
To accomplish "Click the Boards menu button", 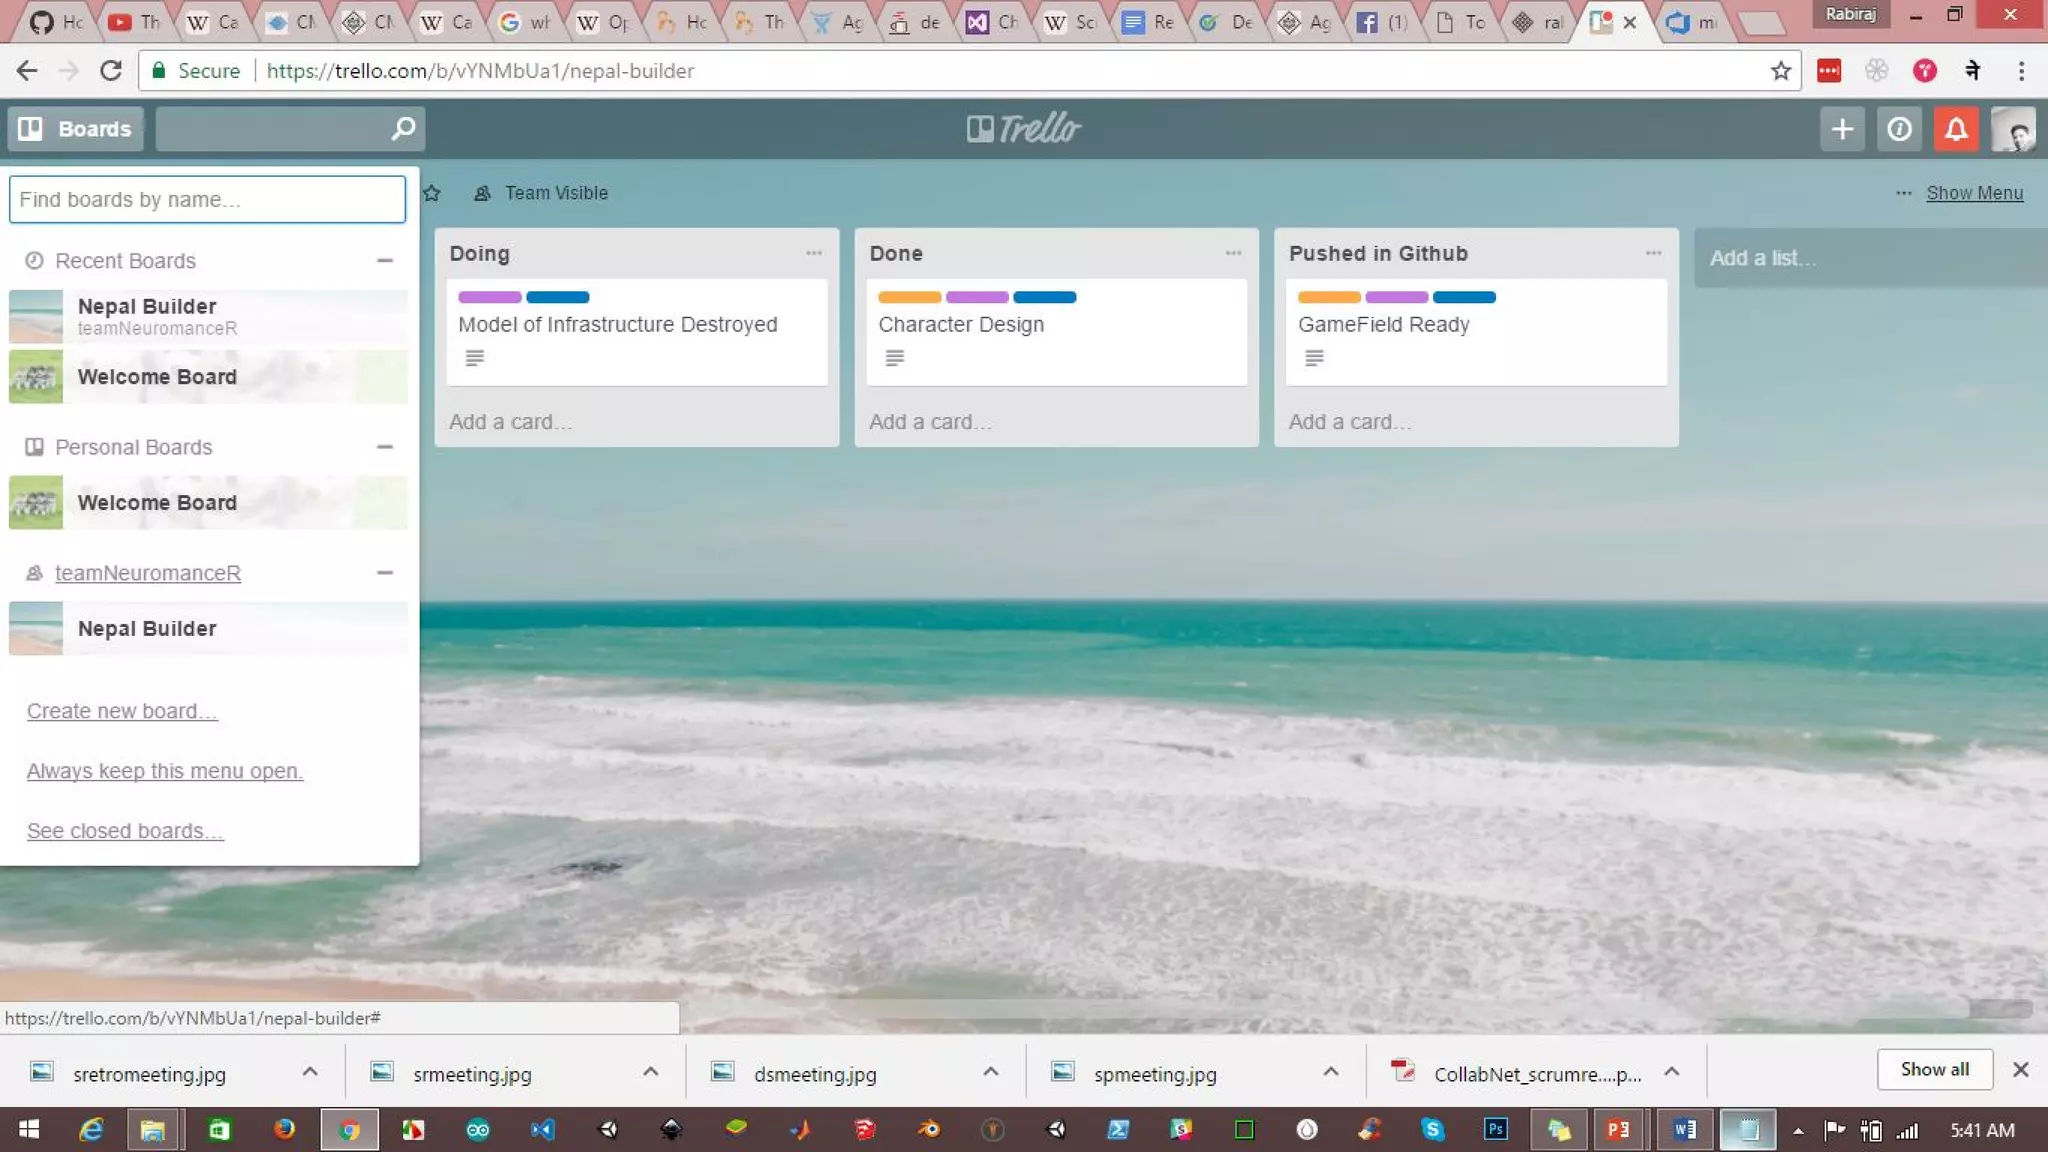I will click(76, 129).
